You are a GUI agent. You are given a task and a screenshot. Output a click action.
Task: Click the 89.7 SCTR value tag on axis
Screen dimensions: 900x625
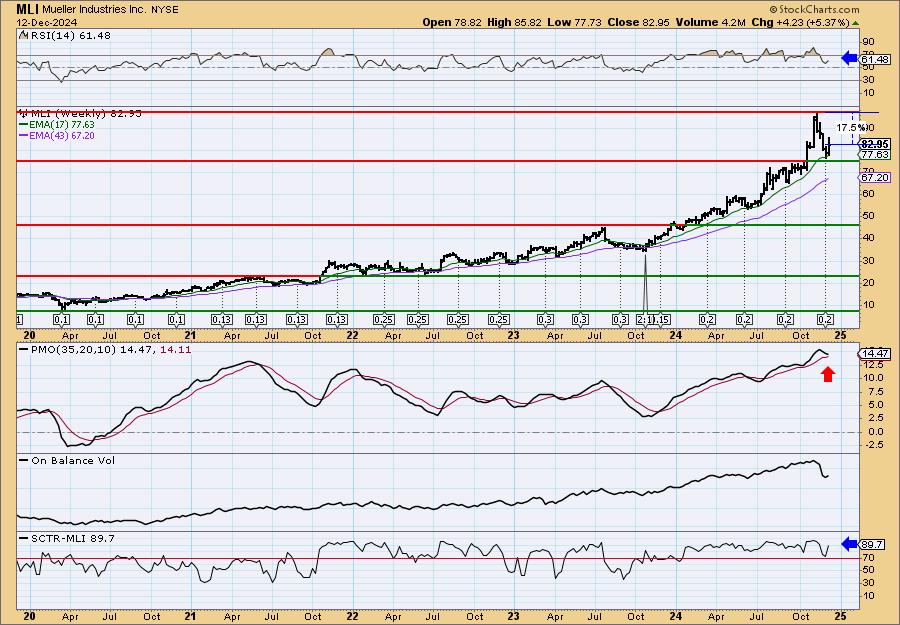point(872,545)
